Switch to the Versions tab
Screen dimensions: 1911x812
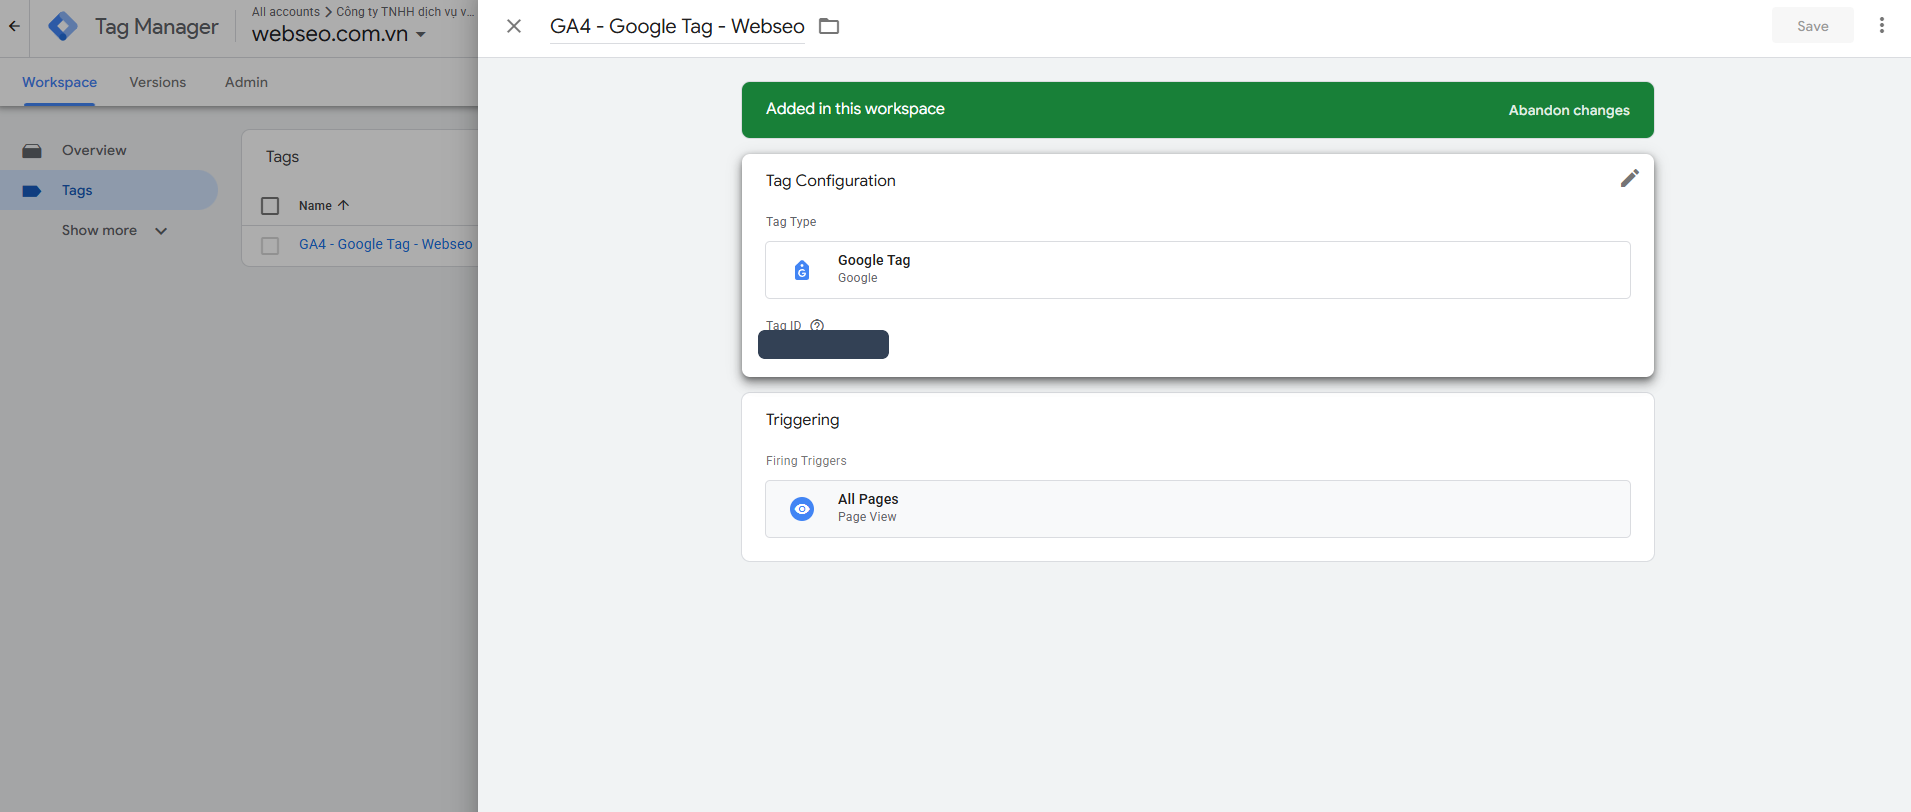coord(158,82)
